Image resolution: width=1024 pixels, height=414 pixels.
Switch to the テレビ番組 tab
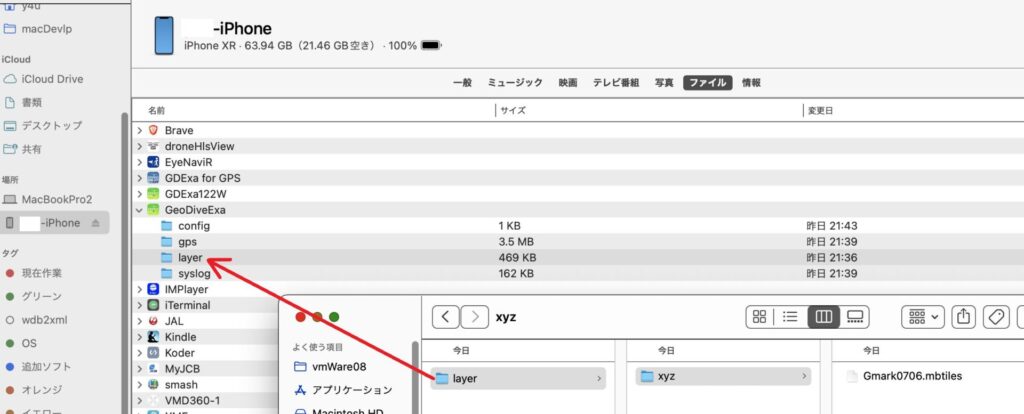(x=616, y=83)
